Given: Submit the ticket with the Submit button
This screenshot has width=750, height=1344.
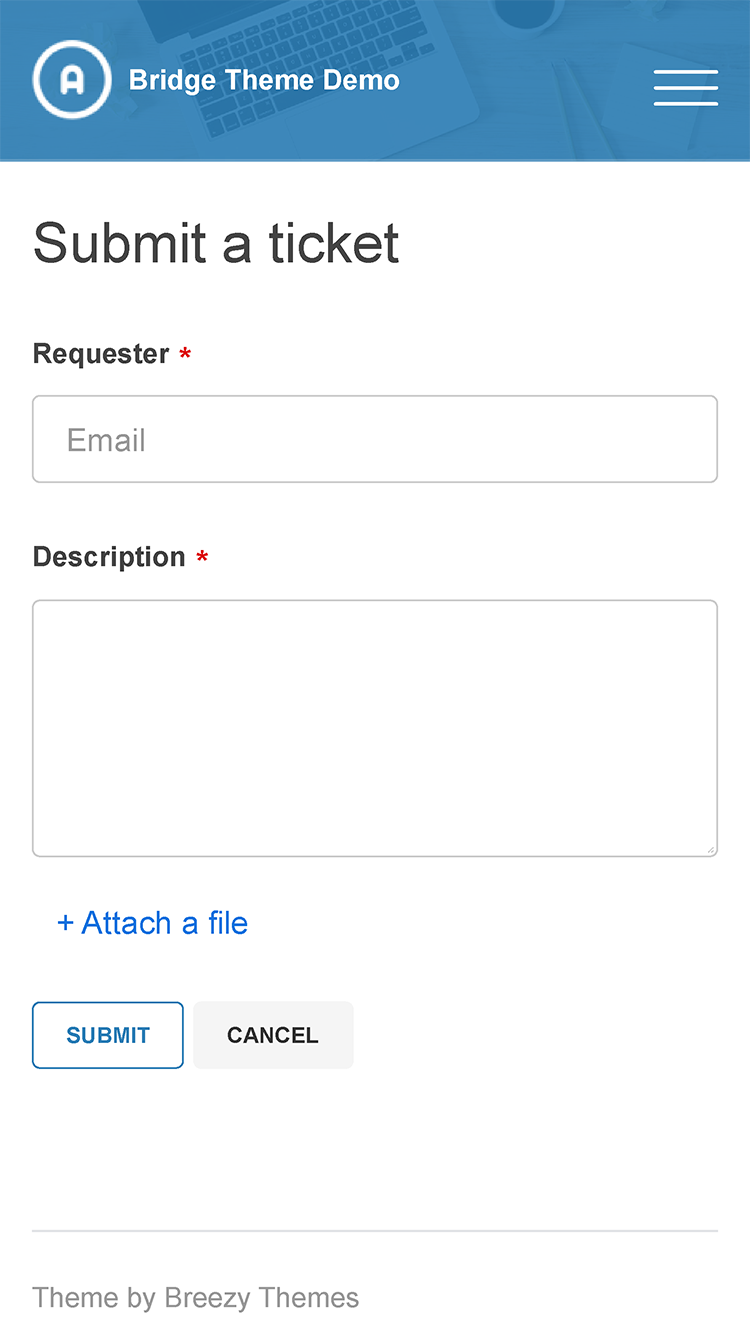Looking at the screenshot, I should pos(108,1035).
